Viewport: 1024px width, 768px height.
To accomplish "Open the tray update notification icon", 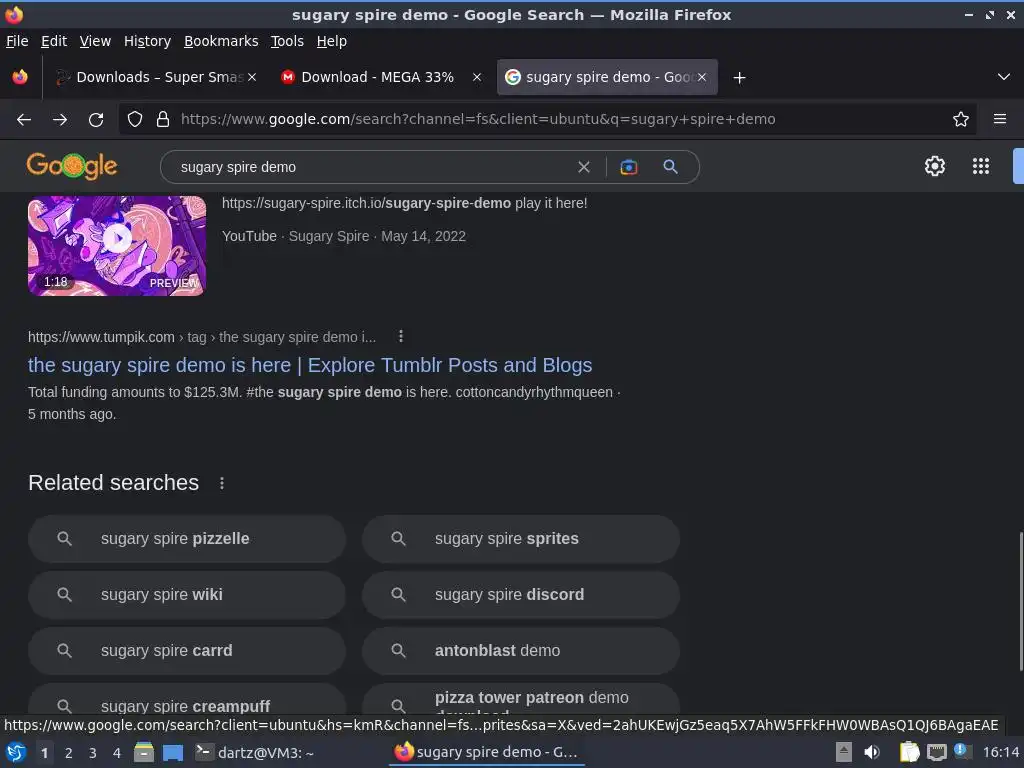I will [962, 751].
